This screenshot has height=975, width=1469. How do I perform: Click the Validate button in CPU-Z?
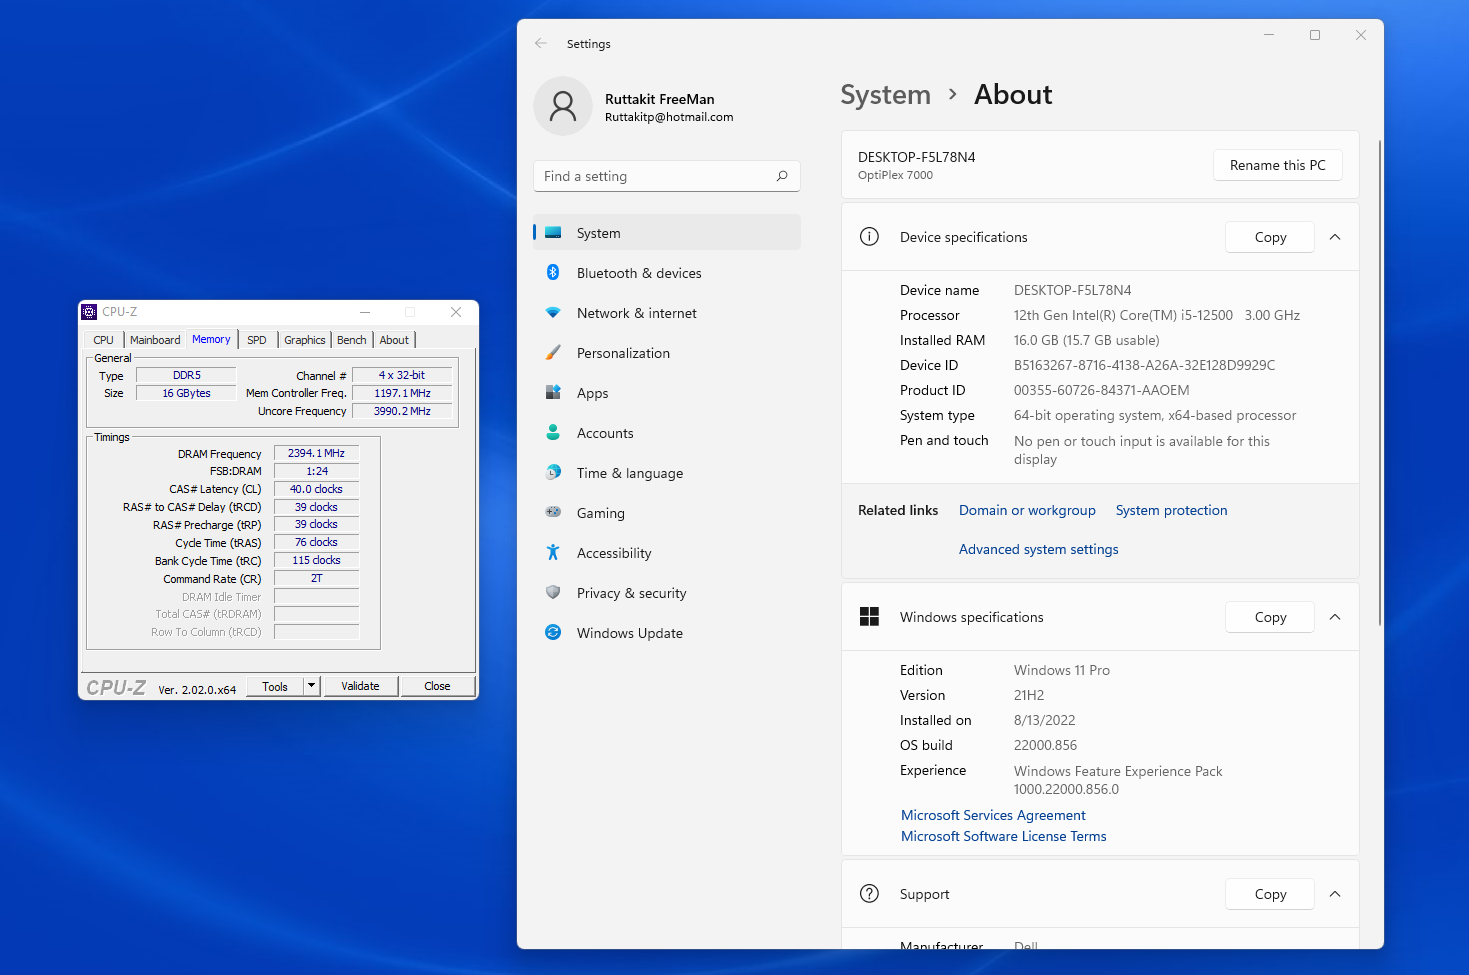tap(360, 686)
